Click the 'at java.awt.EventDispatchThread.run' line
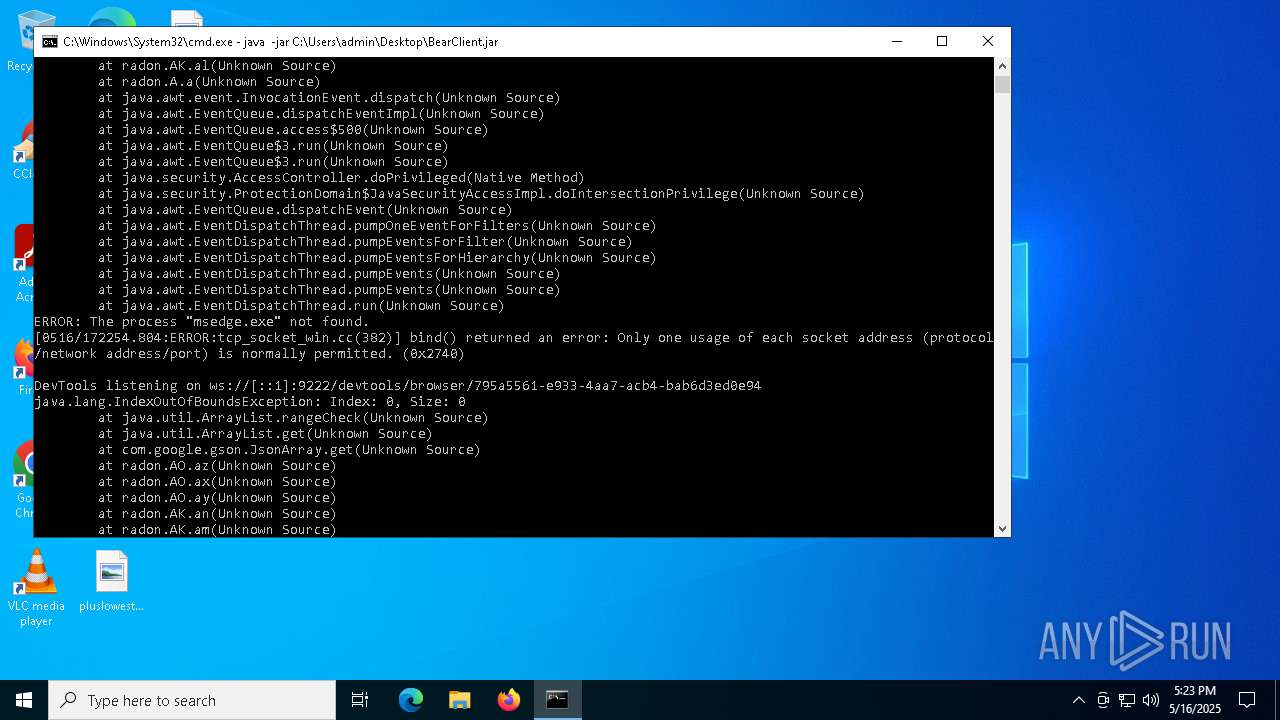 pyautogui.click(x=301, y=305)
